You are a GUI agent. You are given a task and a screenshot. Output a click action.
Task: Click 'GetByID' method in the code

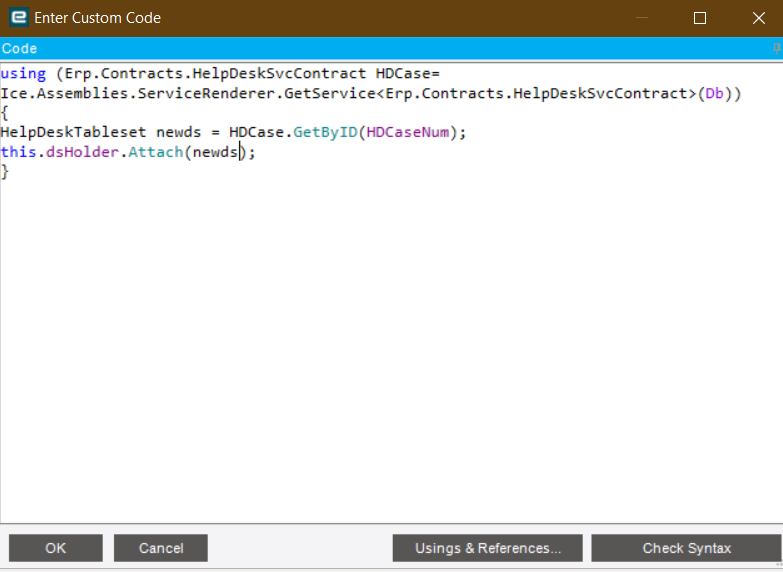[325, 132]
